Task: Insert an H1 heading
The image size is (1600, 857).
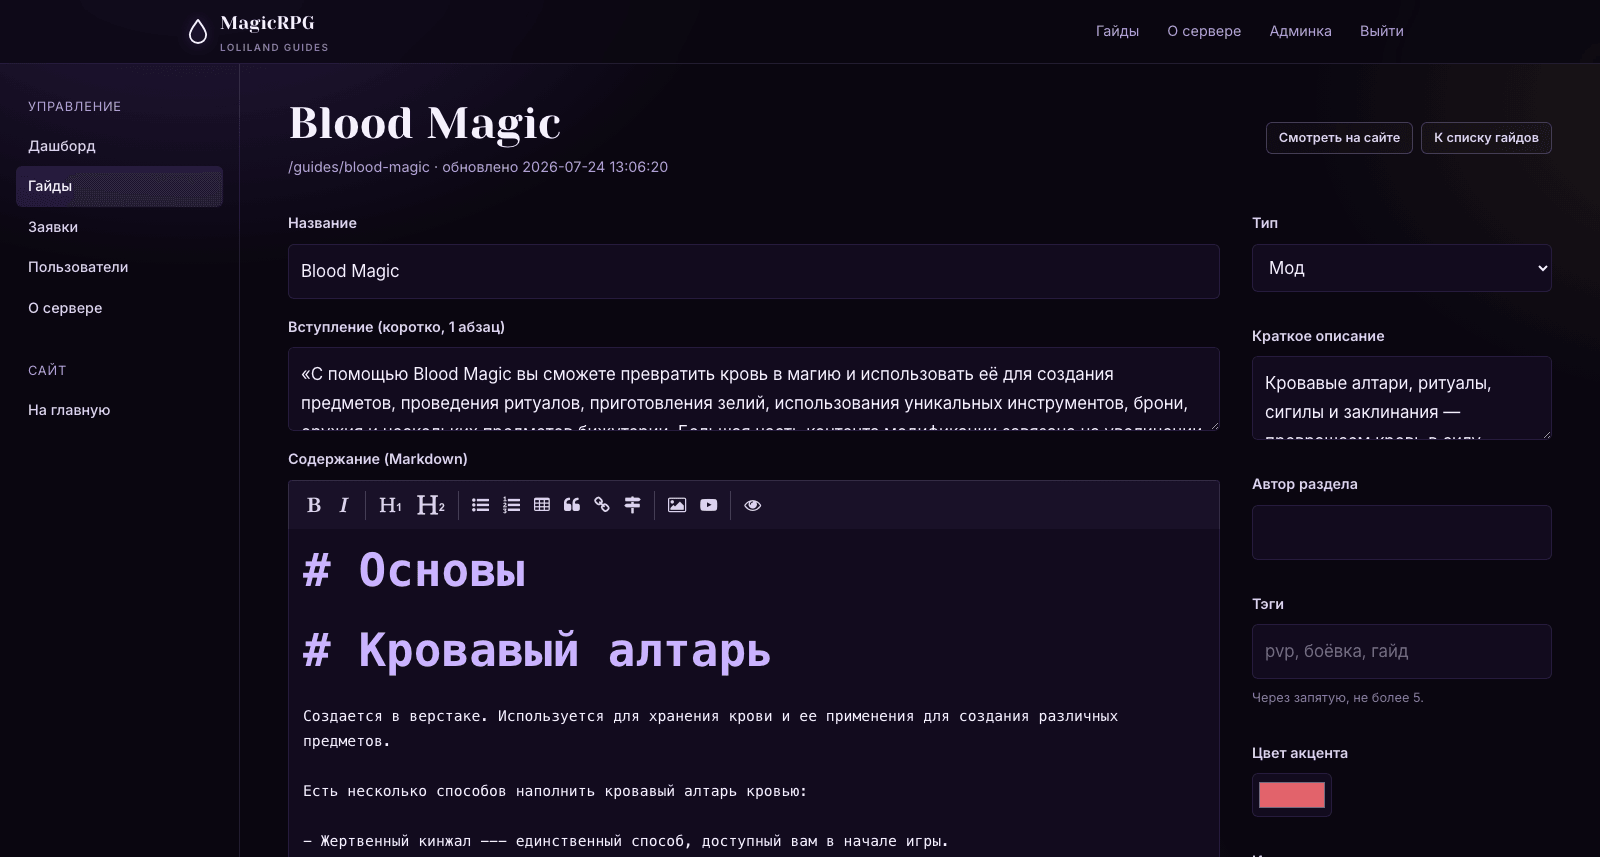Action: pos(390,505)
